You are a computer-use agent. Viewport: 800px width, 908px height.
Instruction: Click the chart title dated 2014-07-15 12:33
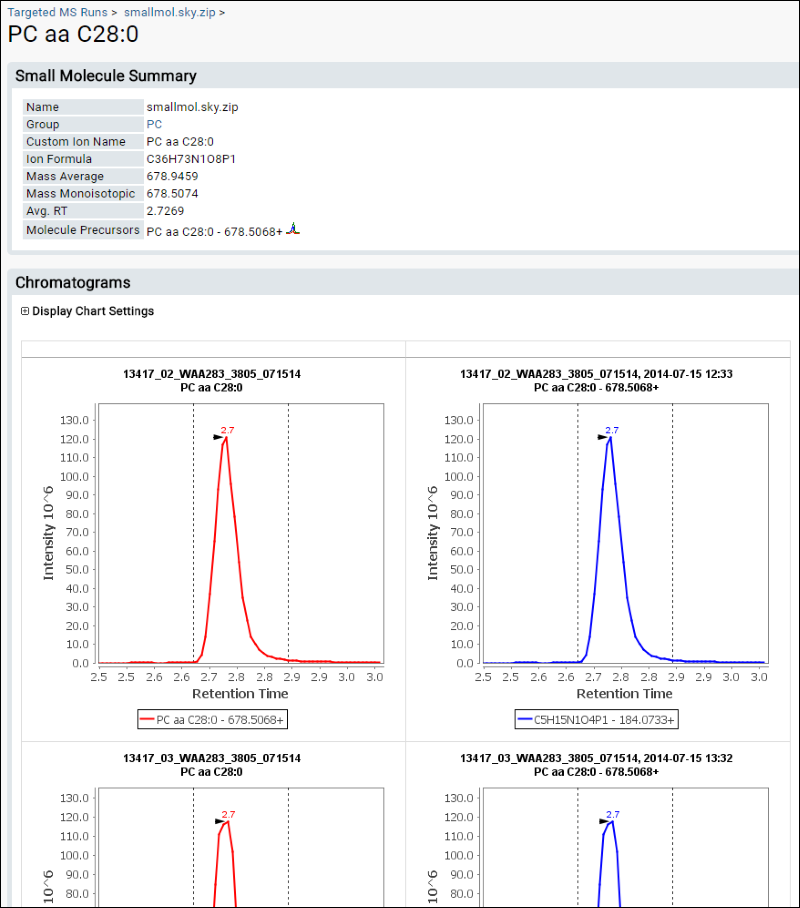pyautogui.click(x=597, y=374)
